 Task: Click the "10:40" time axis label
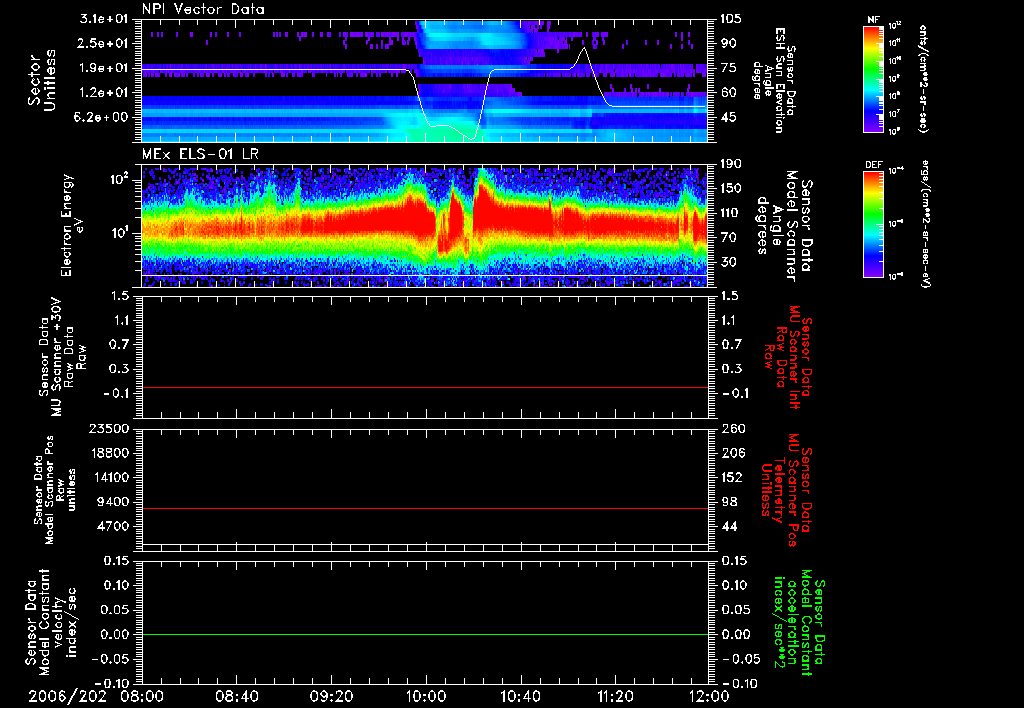[520, 696]
